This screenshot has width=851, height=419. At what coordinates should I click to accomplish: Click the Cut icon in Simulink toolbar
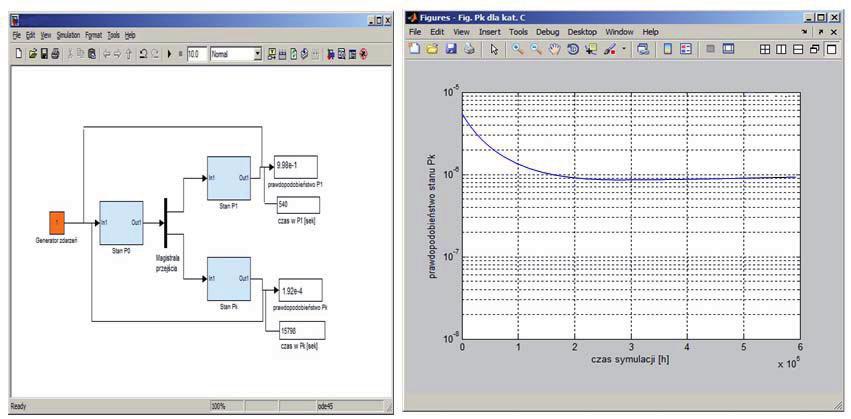(70, 54)
